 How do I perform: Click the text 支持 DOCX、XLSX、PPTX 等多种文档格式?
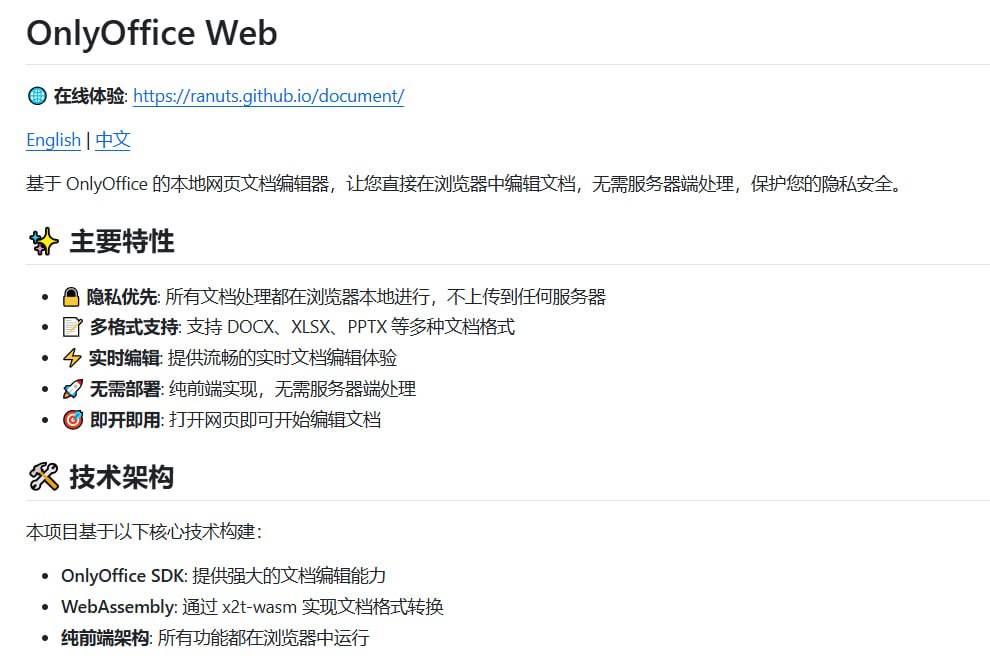point(351,327)
